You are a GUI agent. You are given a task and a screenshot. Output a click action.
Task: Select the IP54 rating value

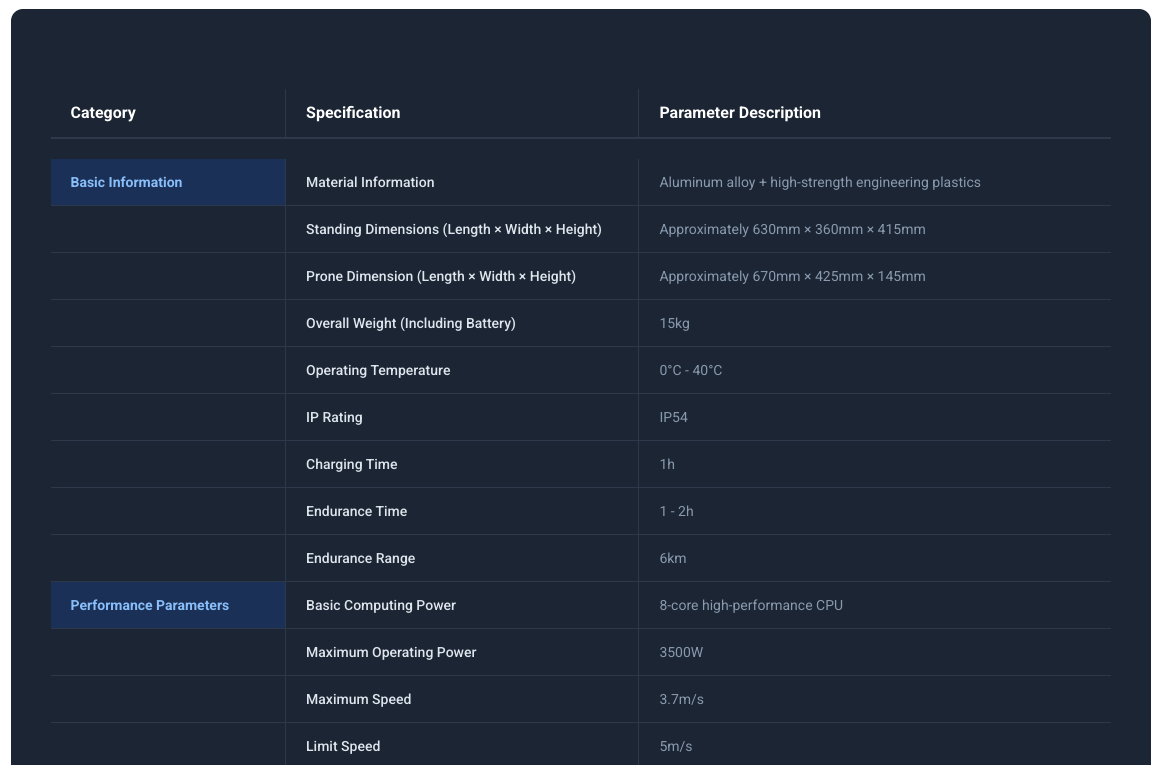coord(673,417)
